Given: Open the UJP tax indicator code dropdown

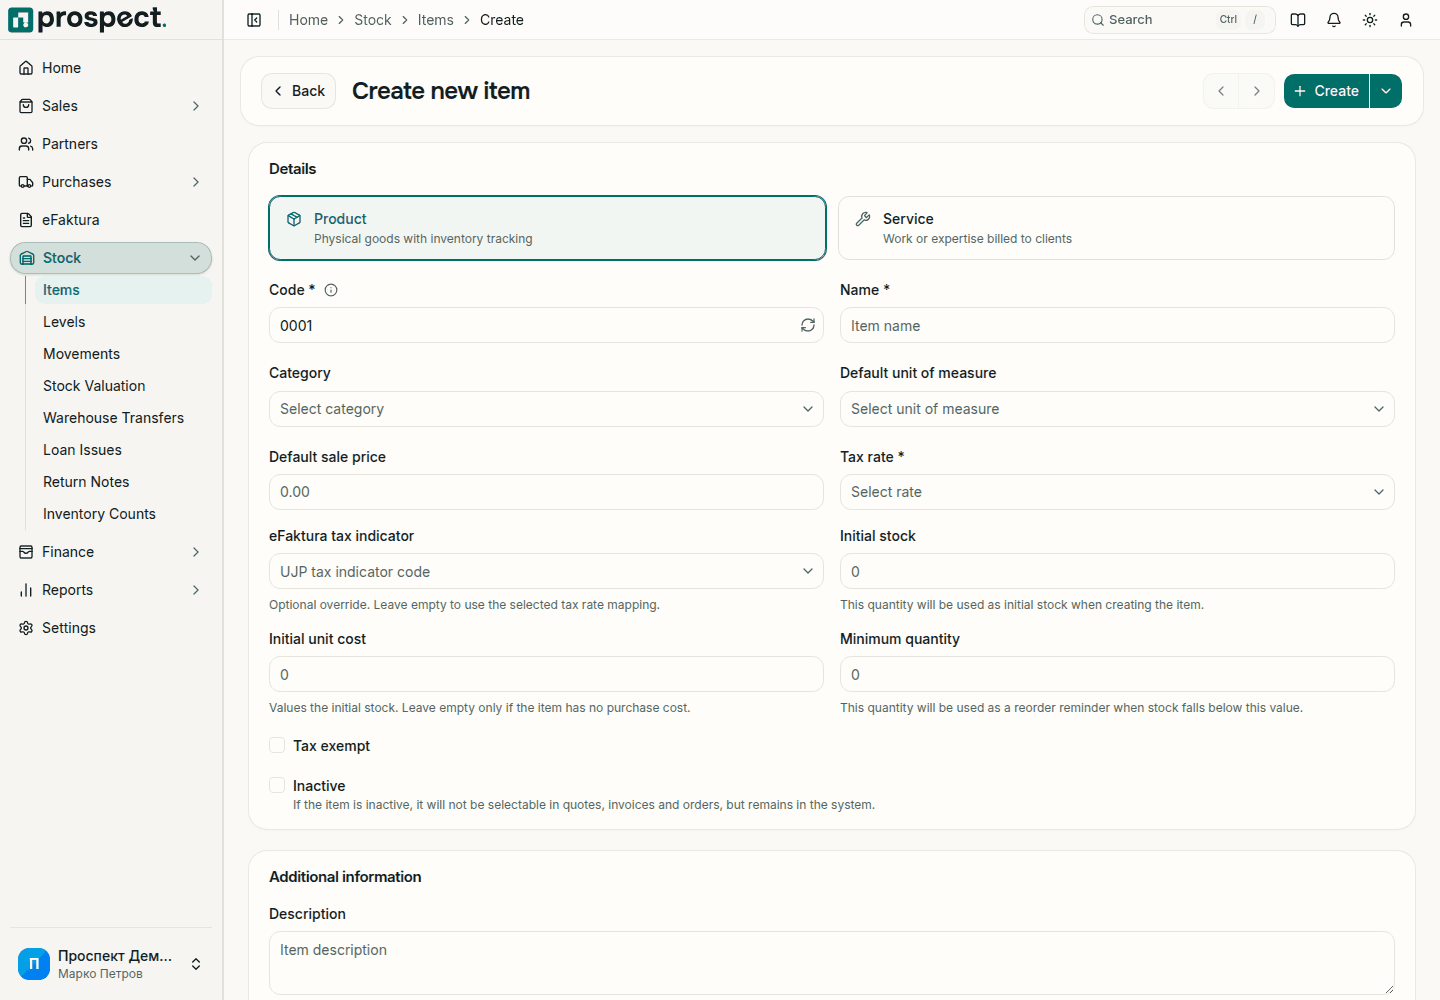Looking at the screenshot, I should coord(546,571).
